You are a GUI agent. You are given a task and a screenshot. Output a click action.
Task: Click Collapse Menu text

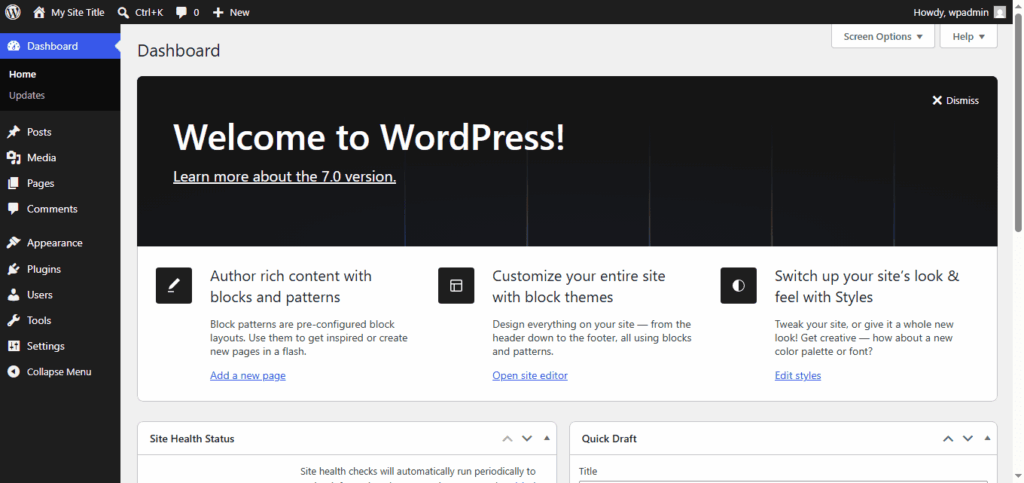click(59, 372)
